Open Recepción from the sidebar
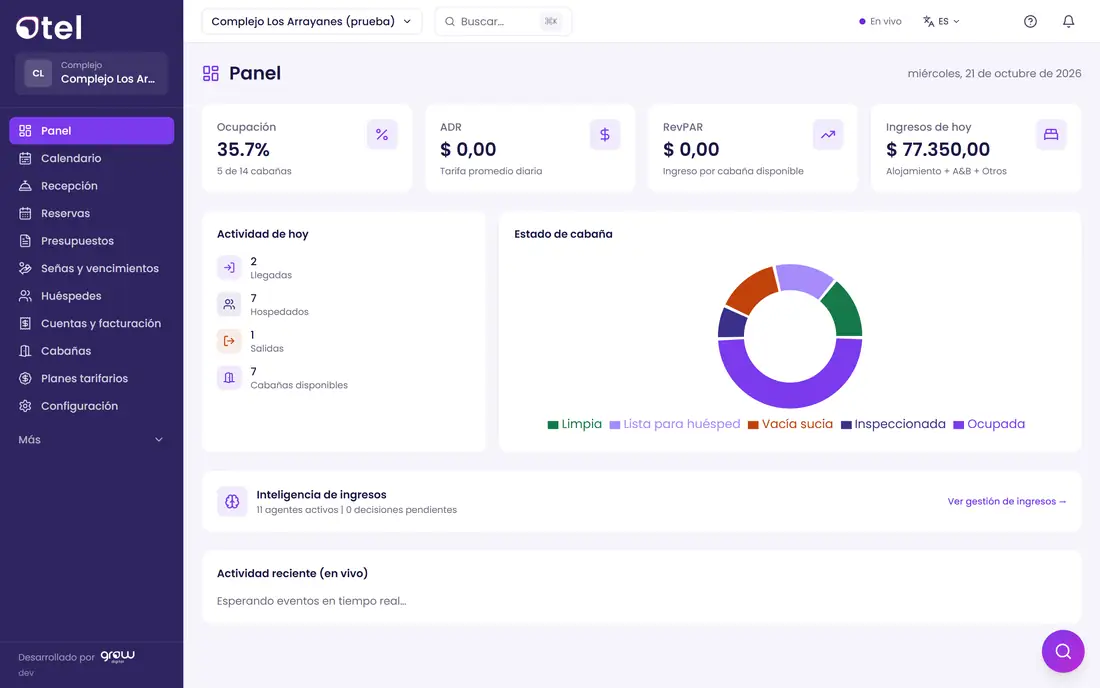 91,186
